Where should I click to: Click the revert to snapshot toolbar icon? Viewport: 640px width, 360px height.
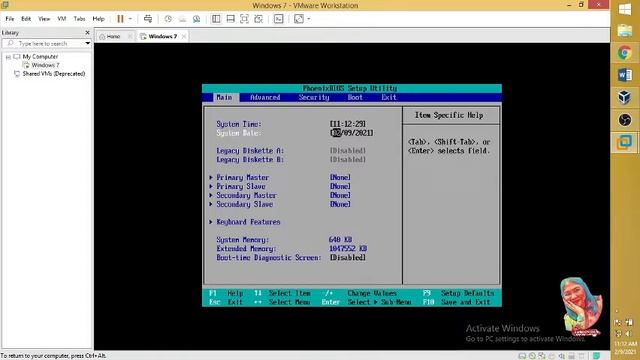click(182, 19)
